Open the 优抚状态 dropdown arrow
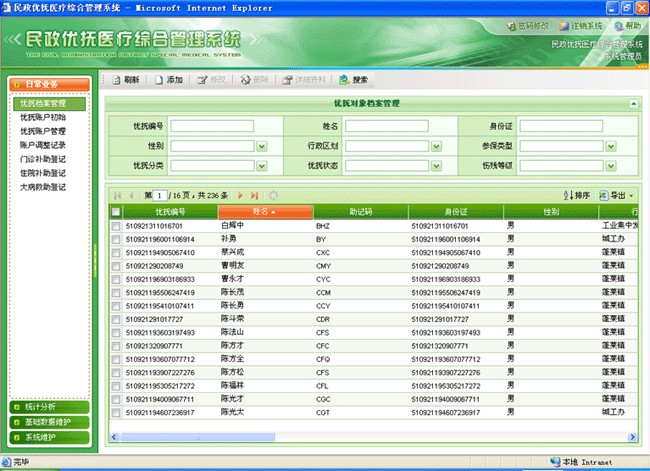 (436, 166)
